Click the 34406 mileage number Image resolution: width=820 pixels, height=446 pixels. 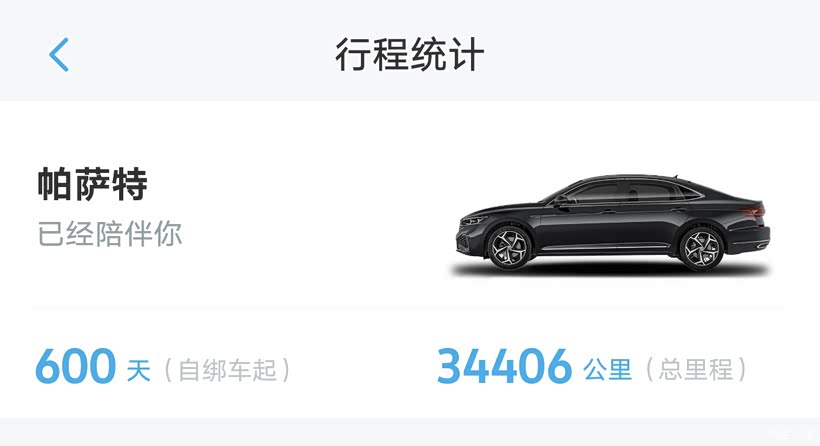click(x=504, y=366)
